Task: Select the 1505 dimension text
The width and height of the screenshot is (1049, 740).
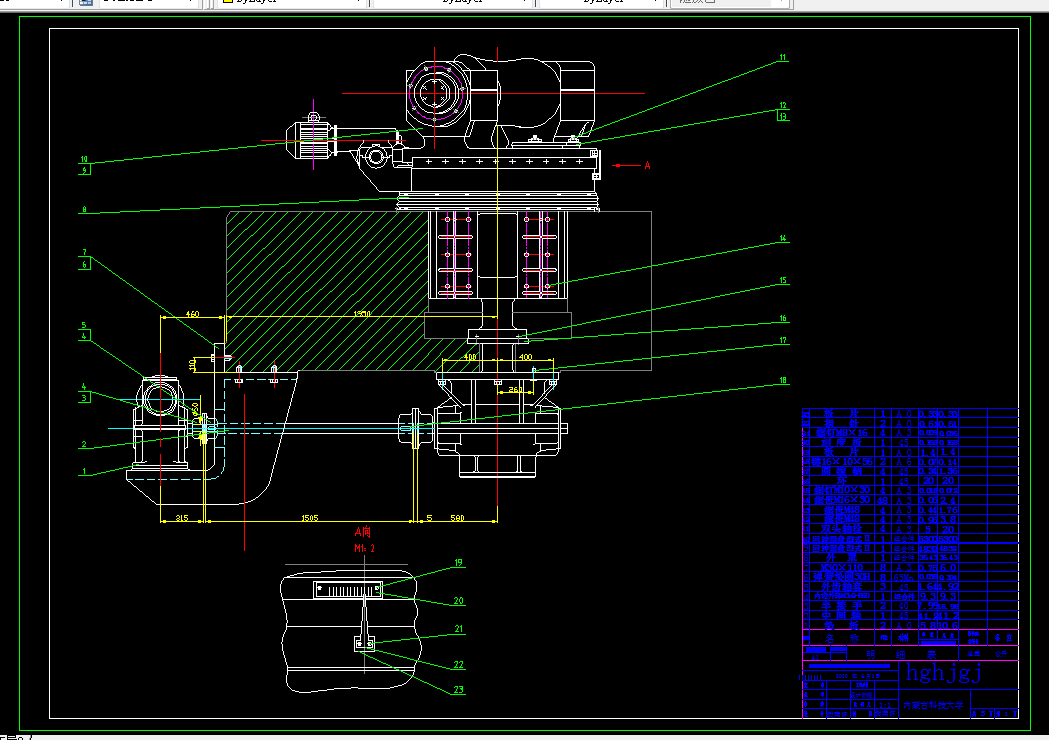Action: (x=309, y=518)
